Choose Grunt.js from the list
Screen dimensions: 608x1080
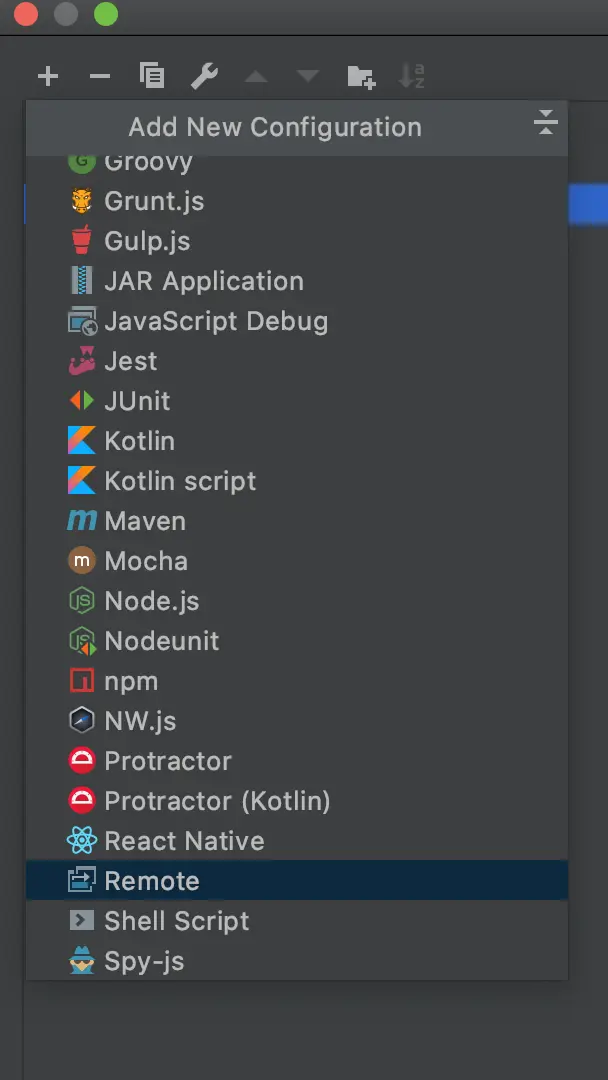coord(297,201)
